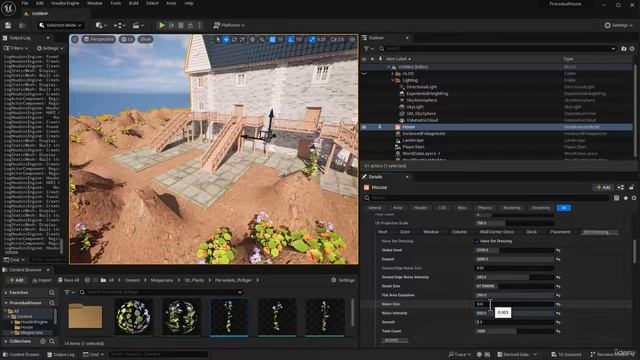Click the Add component button in Details
The height and width of the screenshot is (360, 640).
point(602,187)
